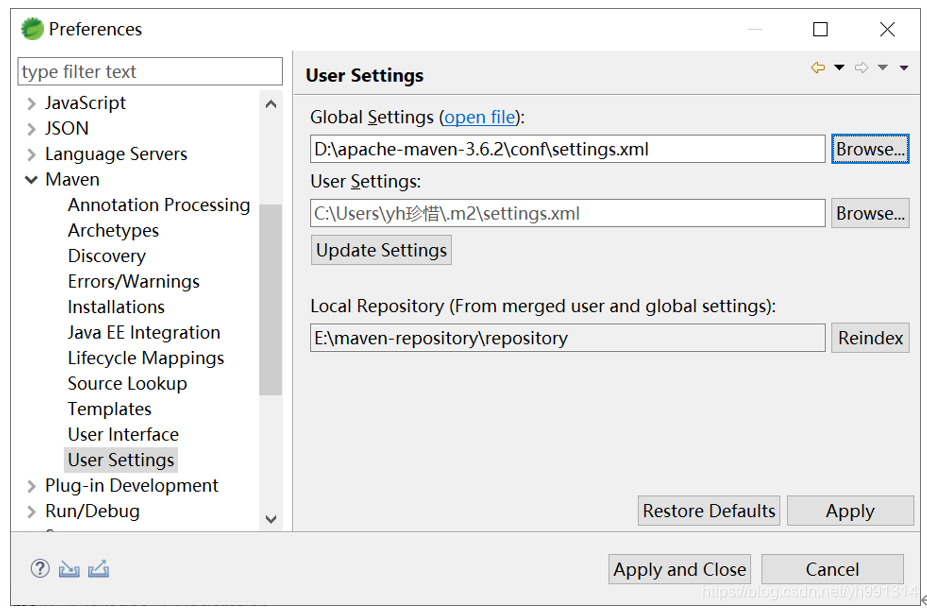Image resolution: width=927 pixels, height=610 pixels.
Task: Open the preferences view menu arrow
Action: [x=904, y=68]
